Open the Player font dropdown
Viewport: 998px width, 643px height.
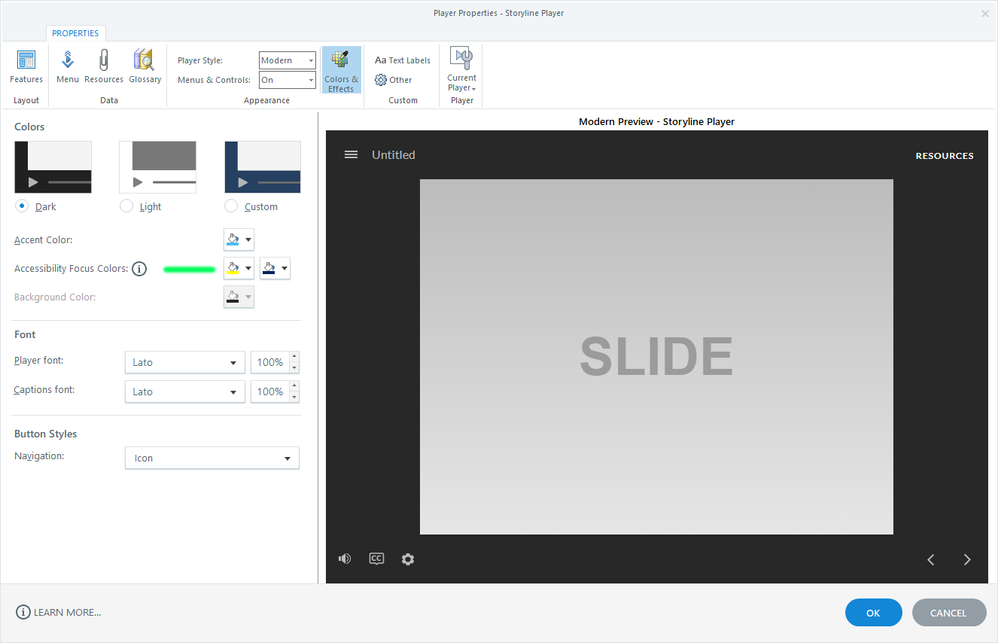tap(185, 362)
